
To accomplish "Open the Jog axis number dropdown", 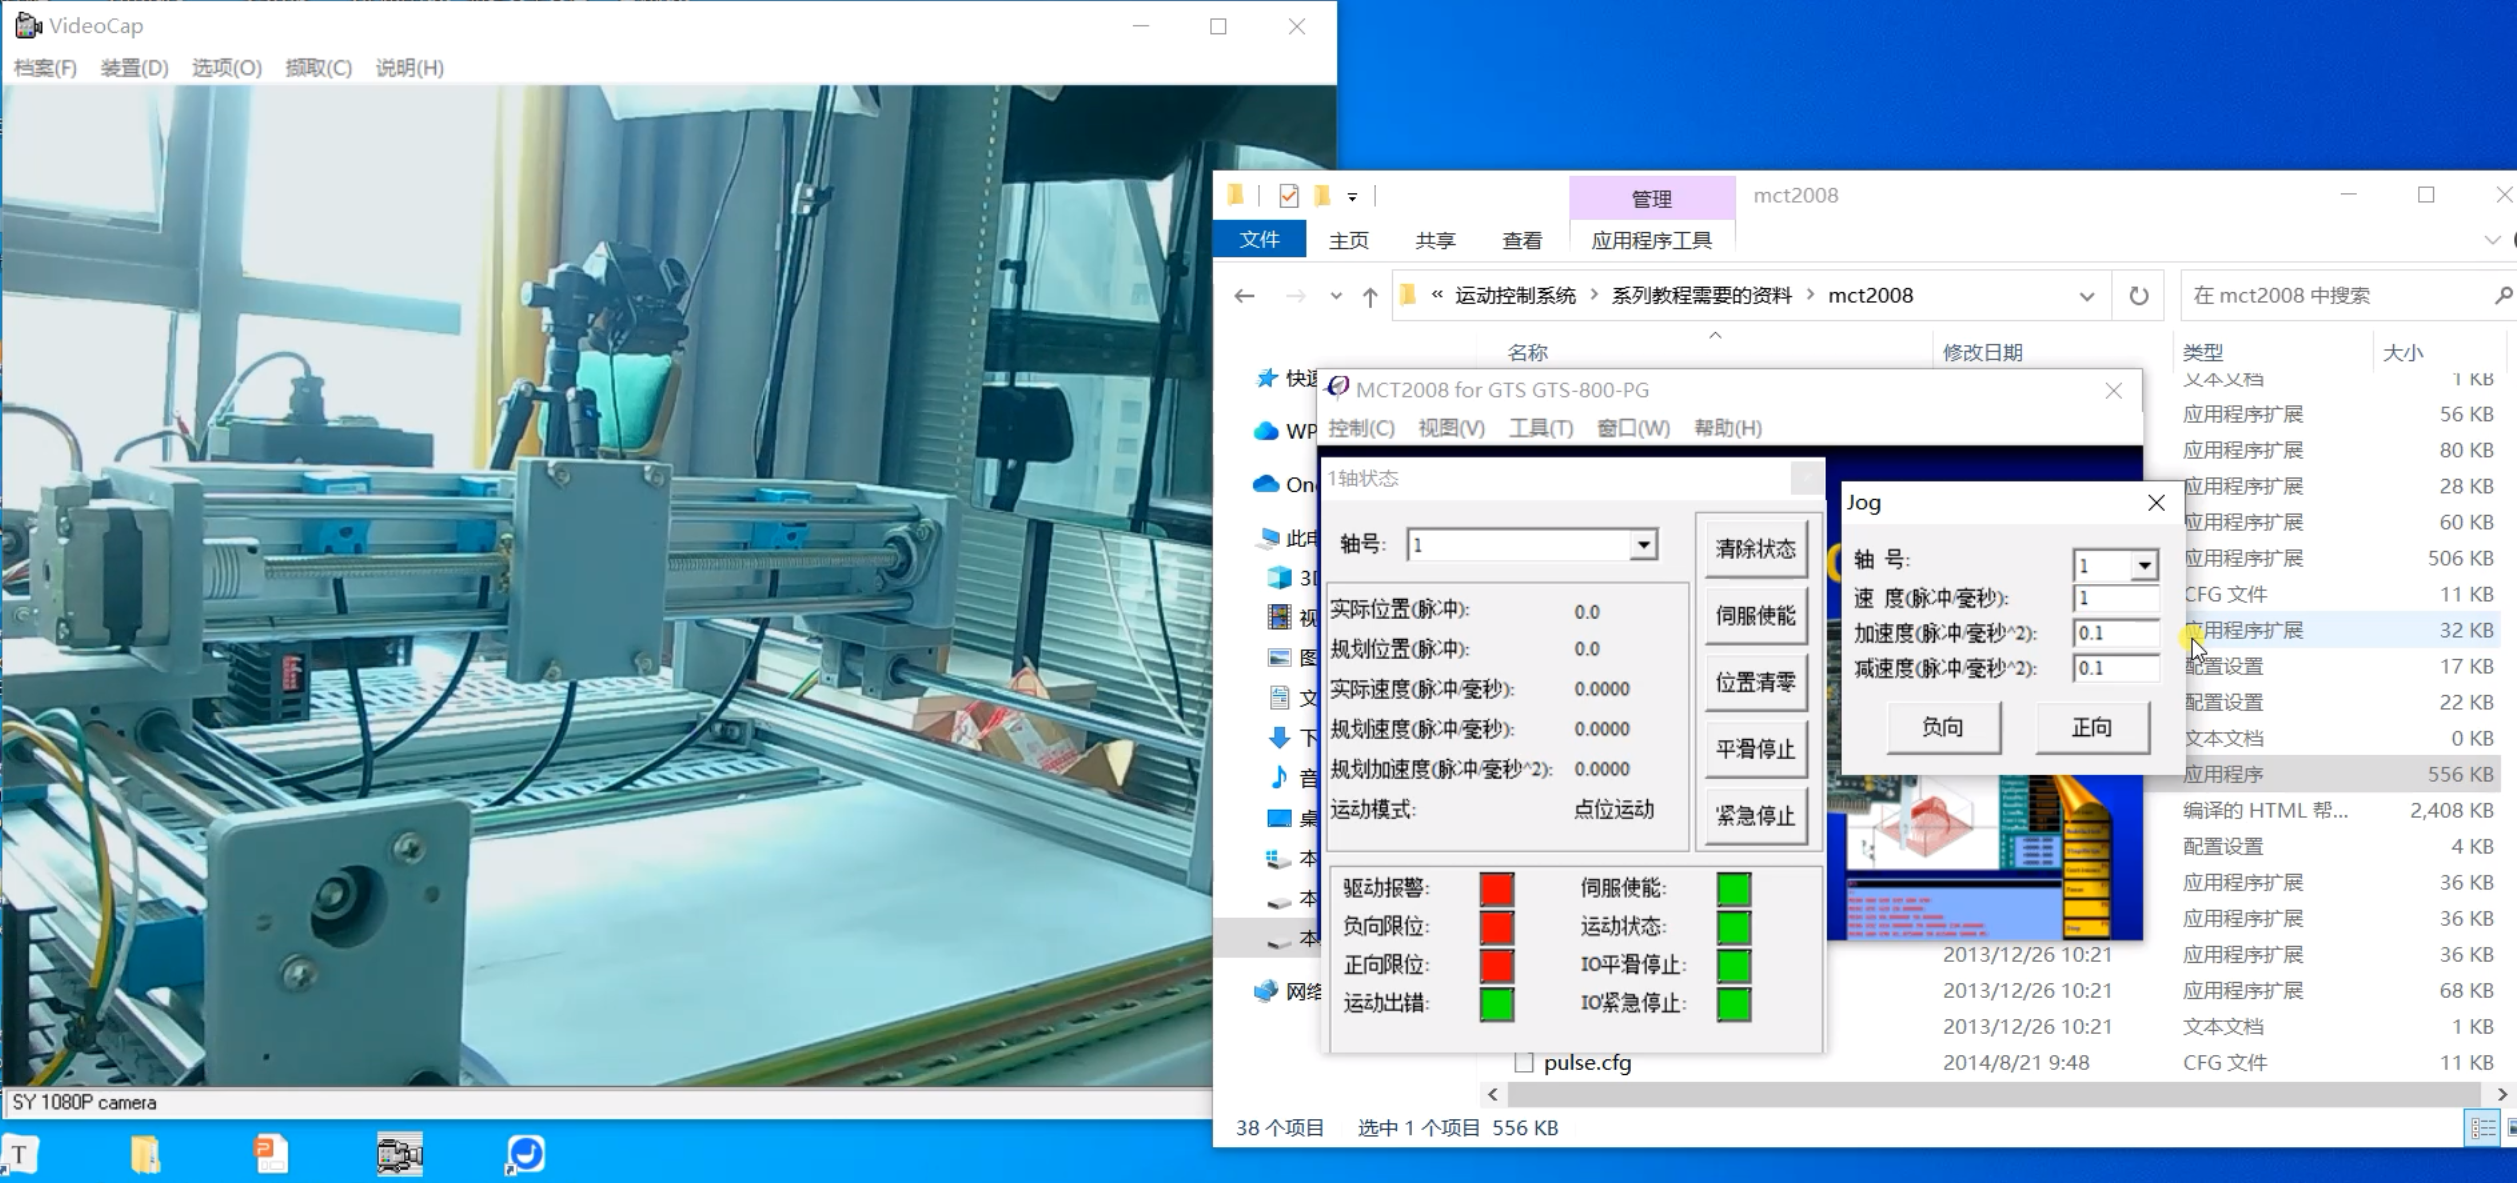I will point(2144,566).
